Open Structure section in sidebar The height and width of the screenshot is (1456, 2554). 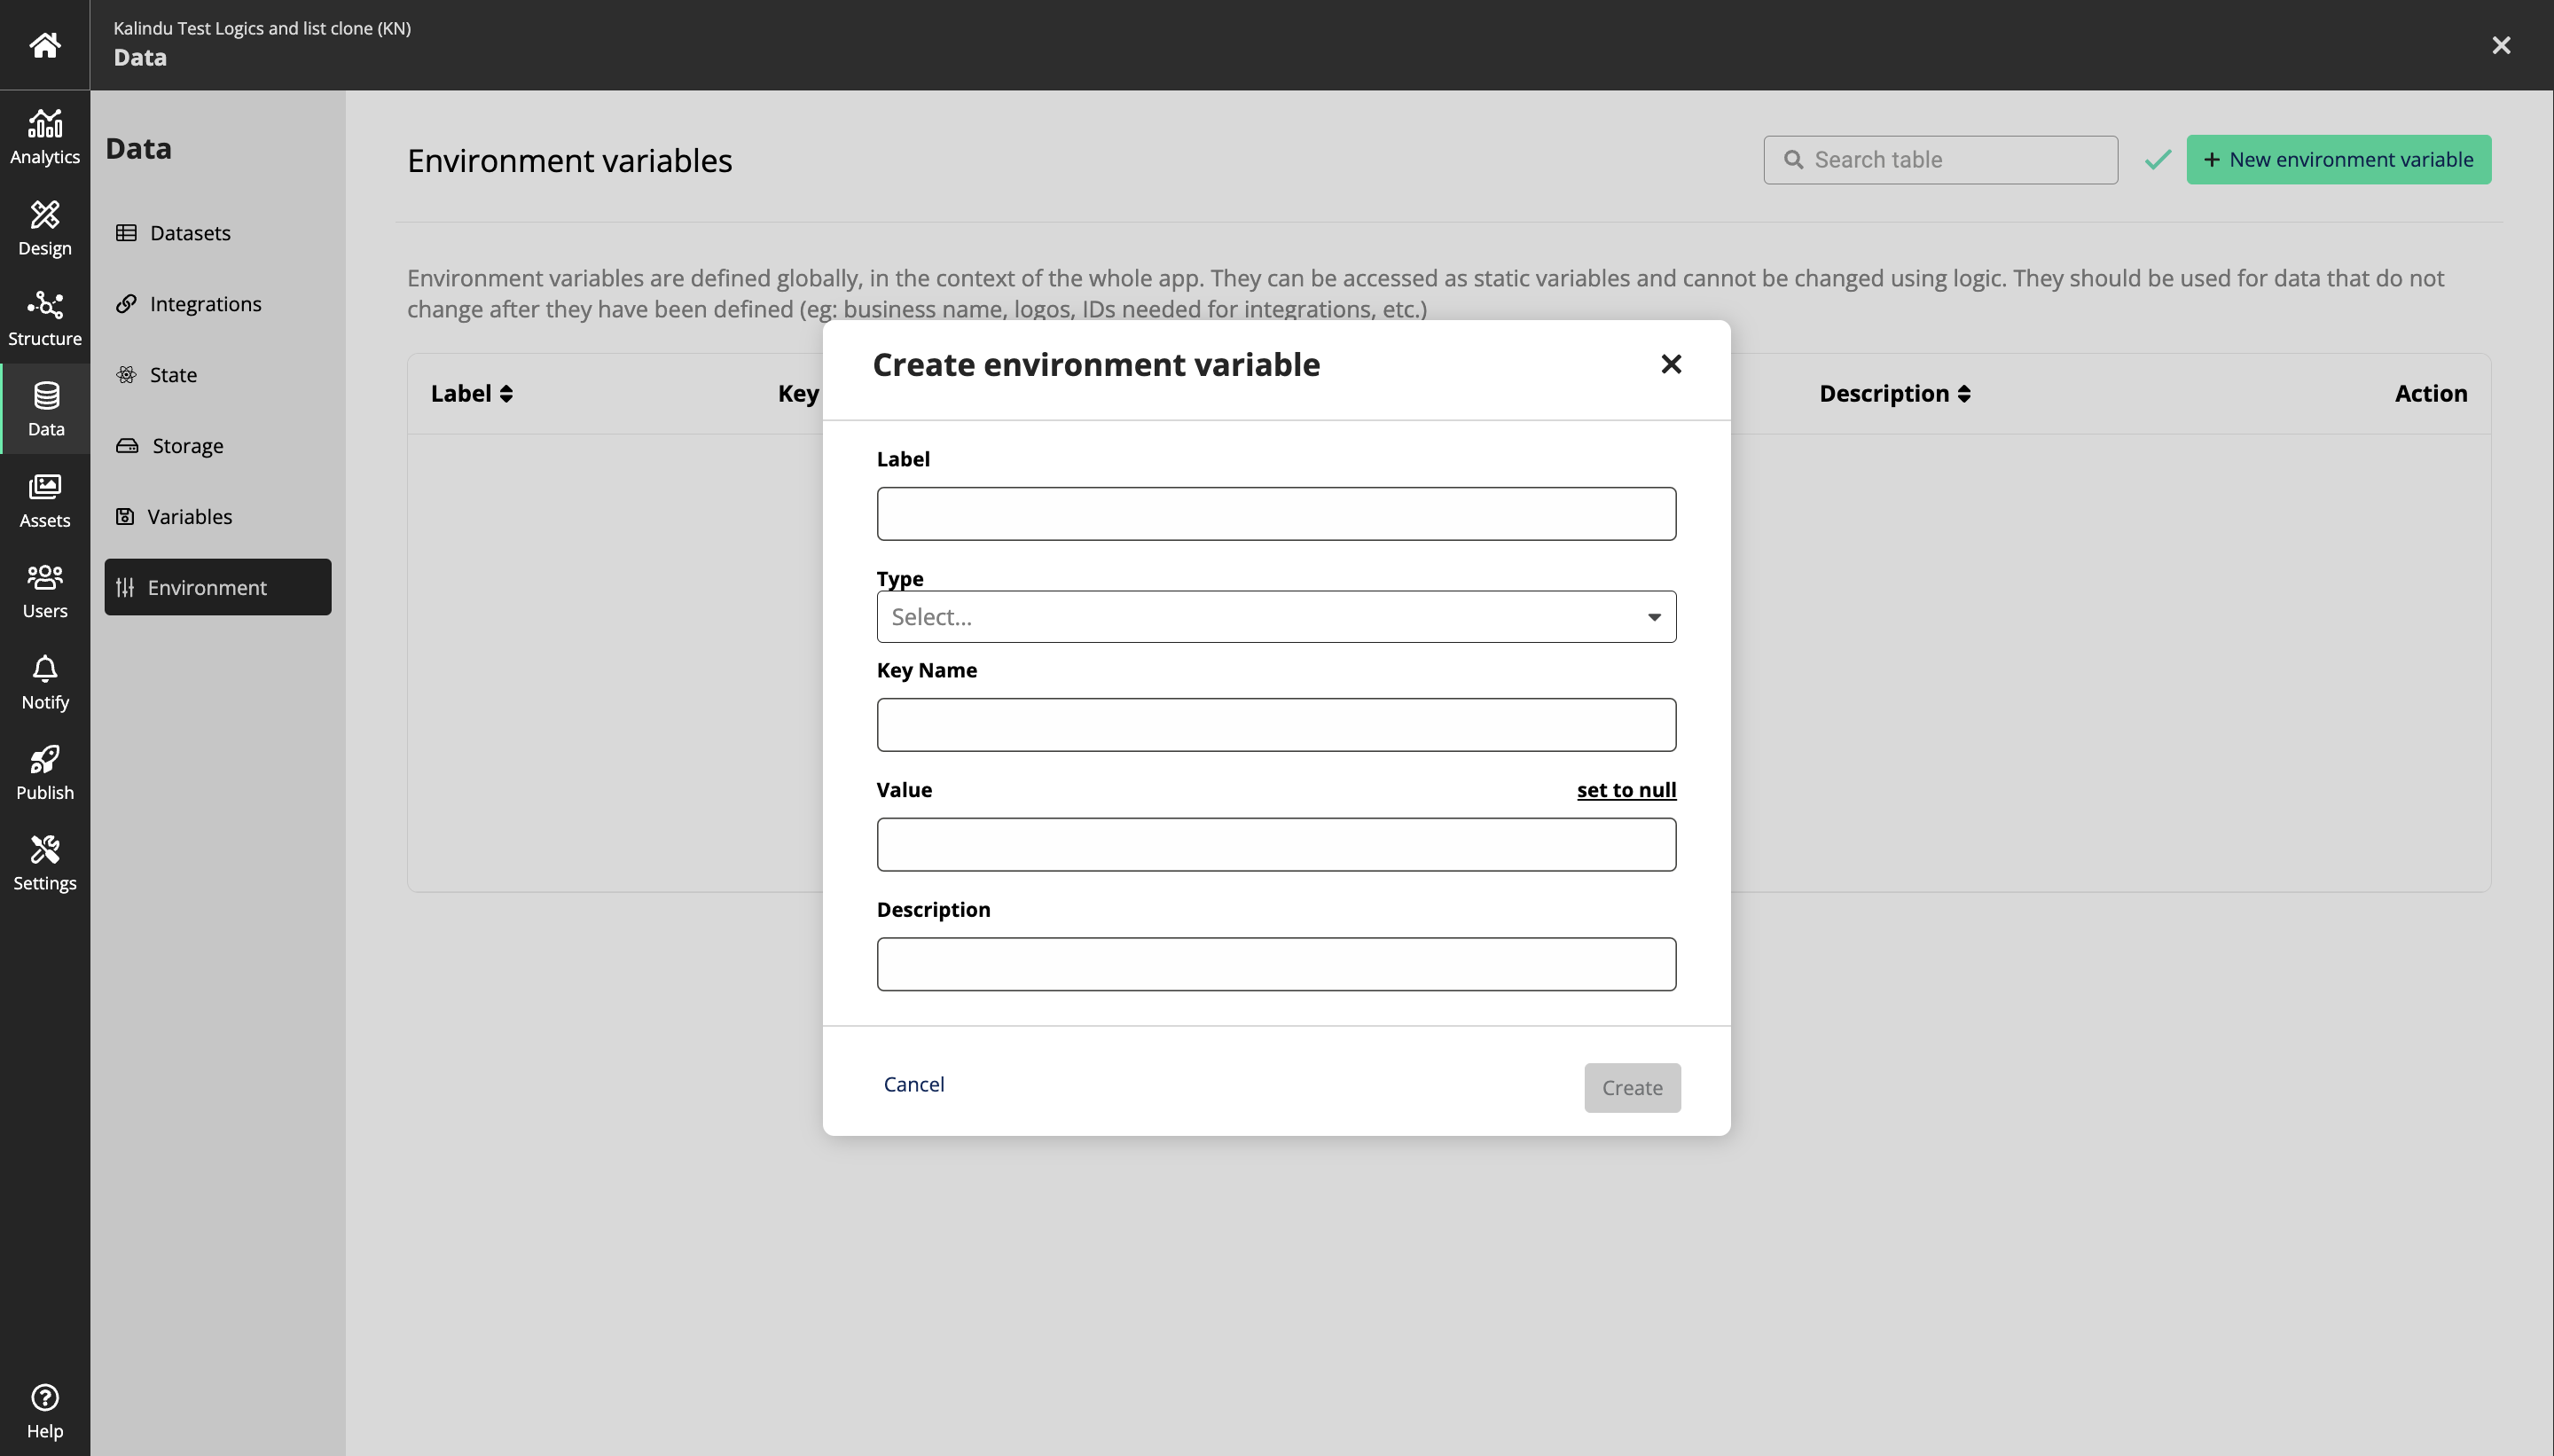[x=45, y=318]
